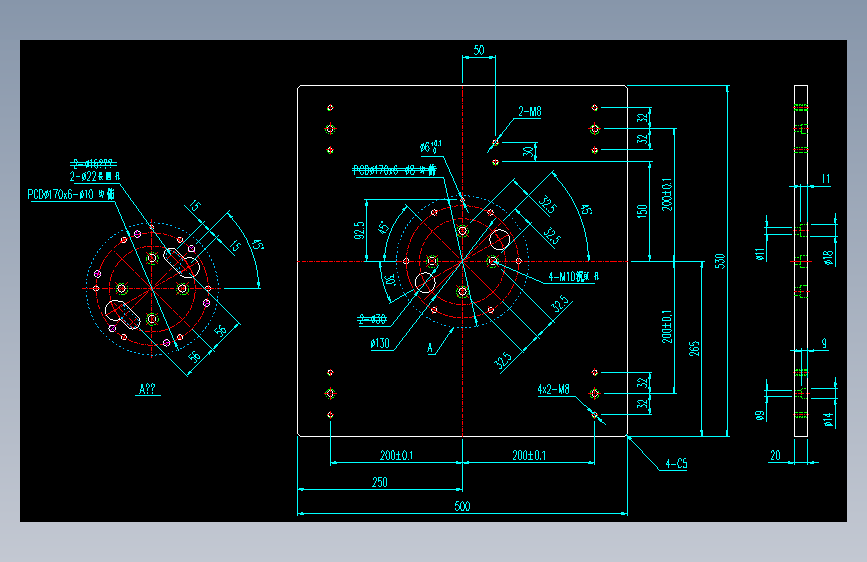Screen dimensions: 867x562
Task: Click the 265 vertical dimension
Action: 694,348
